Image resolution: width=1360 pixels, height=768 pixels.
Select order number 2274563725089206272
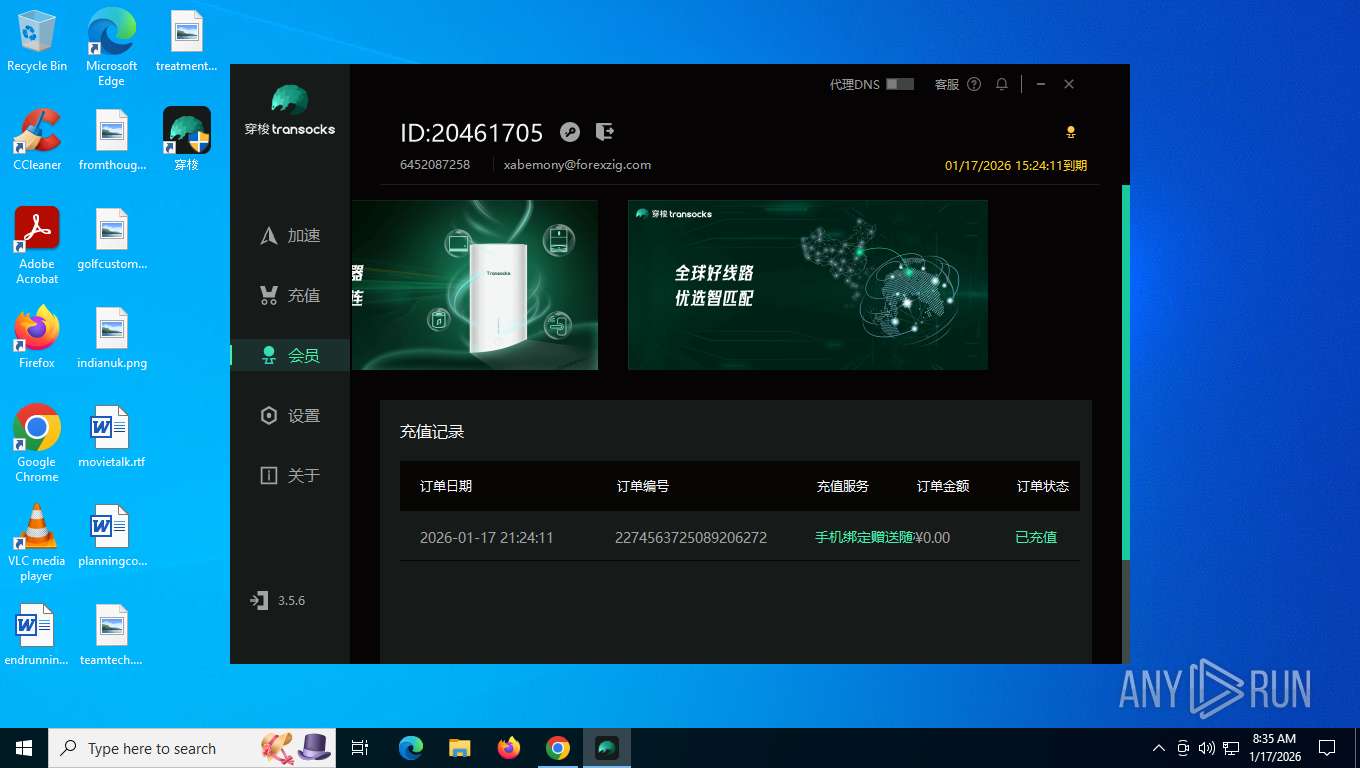tap(691, 537)
